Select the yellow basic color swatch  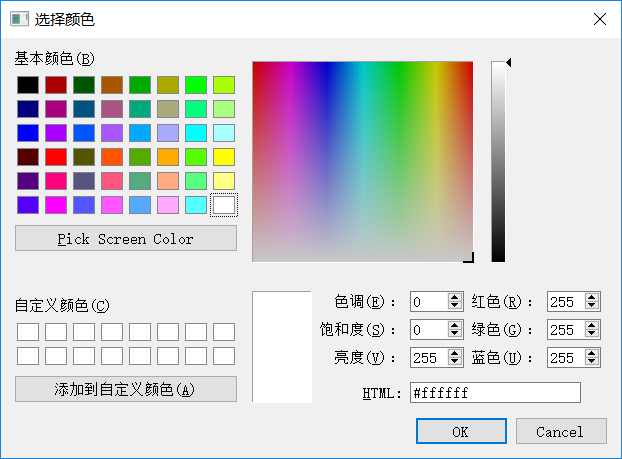click(224, 157)
